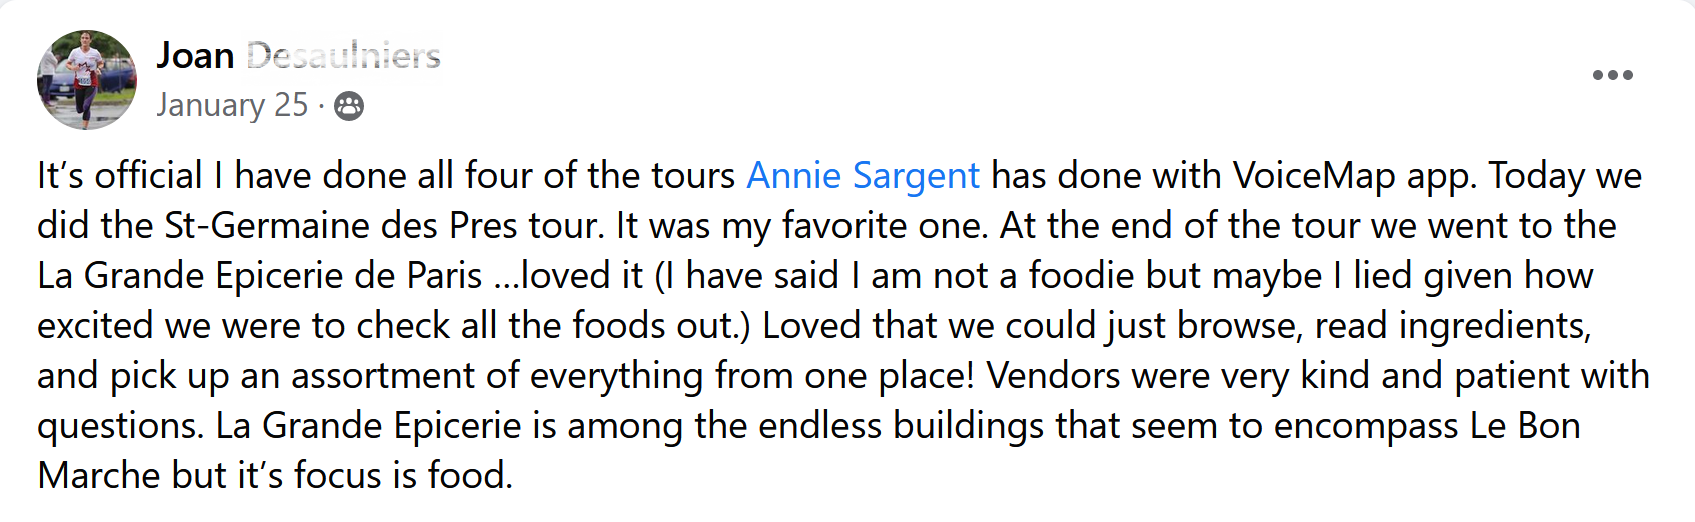Click the group audience icon beside date
This screenshot has width=1695, height=522.
point(348,105)
